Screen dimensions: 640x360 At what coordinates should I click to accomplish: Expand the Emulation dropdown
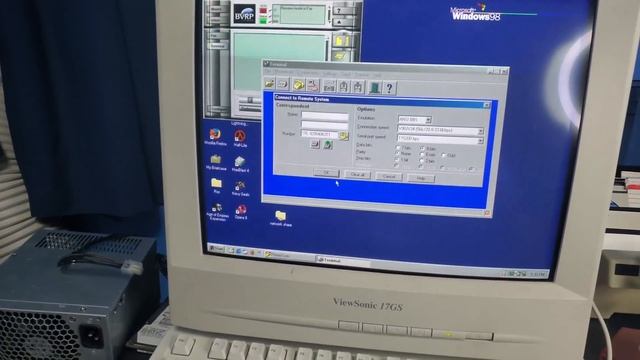point(428,120)
